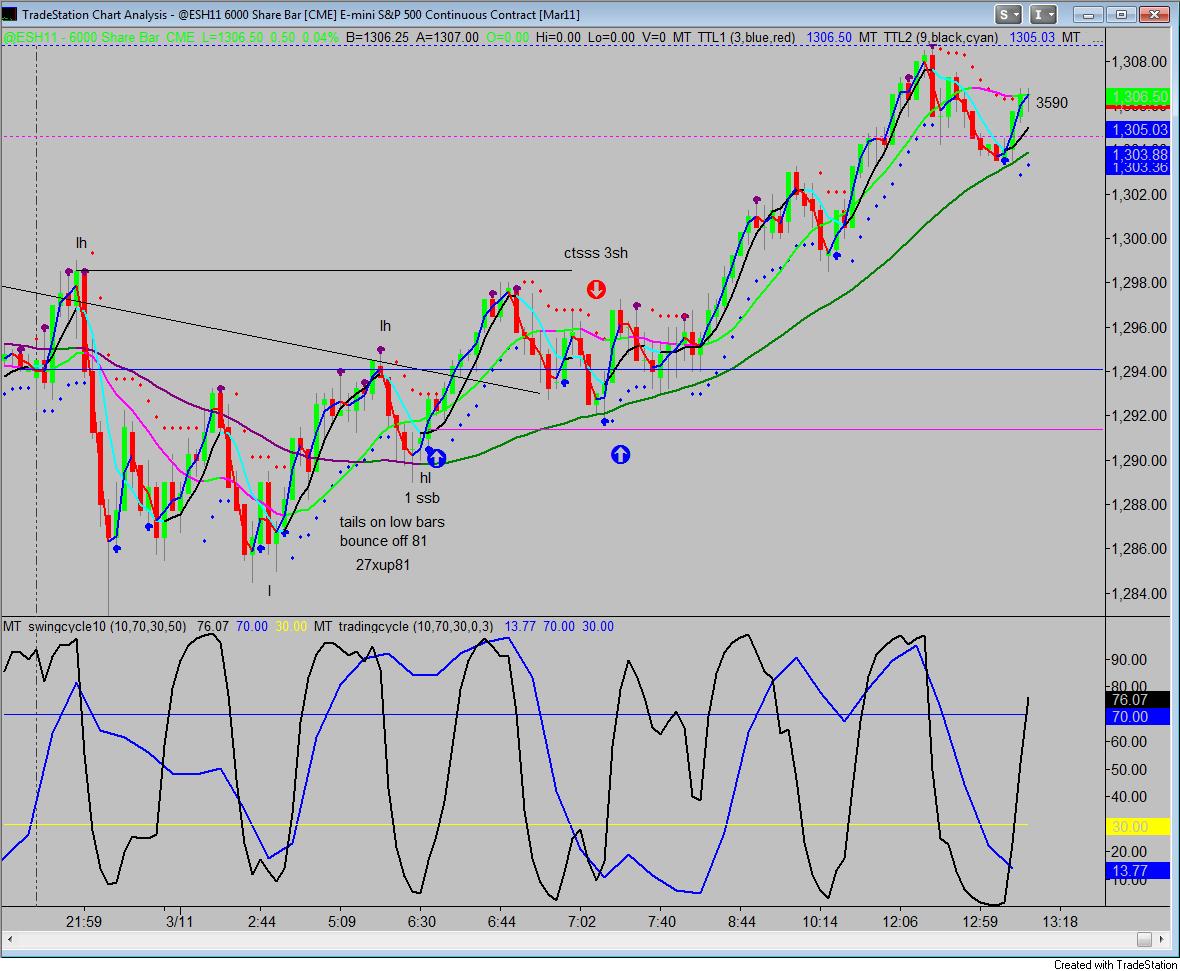Click the blue 13.77 tradingcycle value tag

pyautogui.click(x=1137, y=871)
